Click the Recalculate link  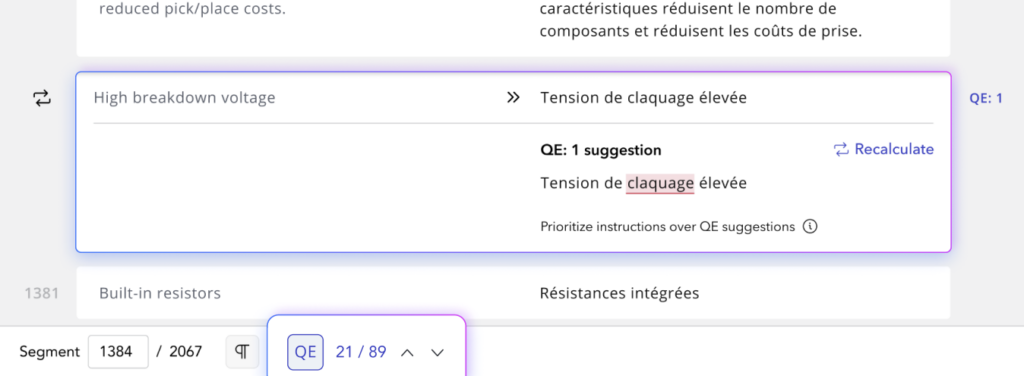884,149
